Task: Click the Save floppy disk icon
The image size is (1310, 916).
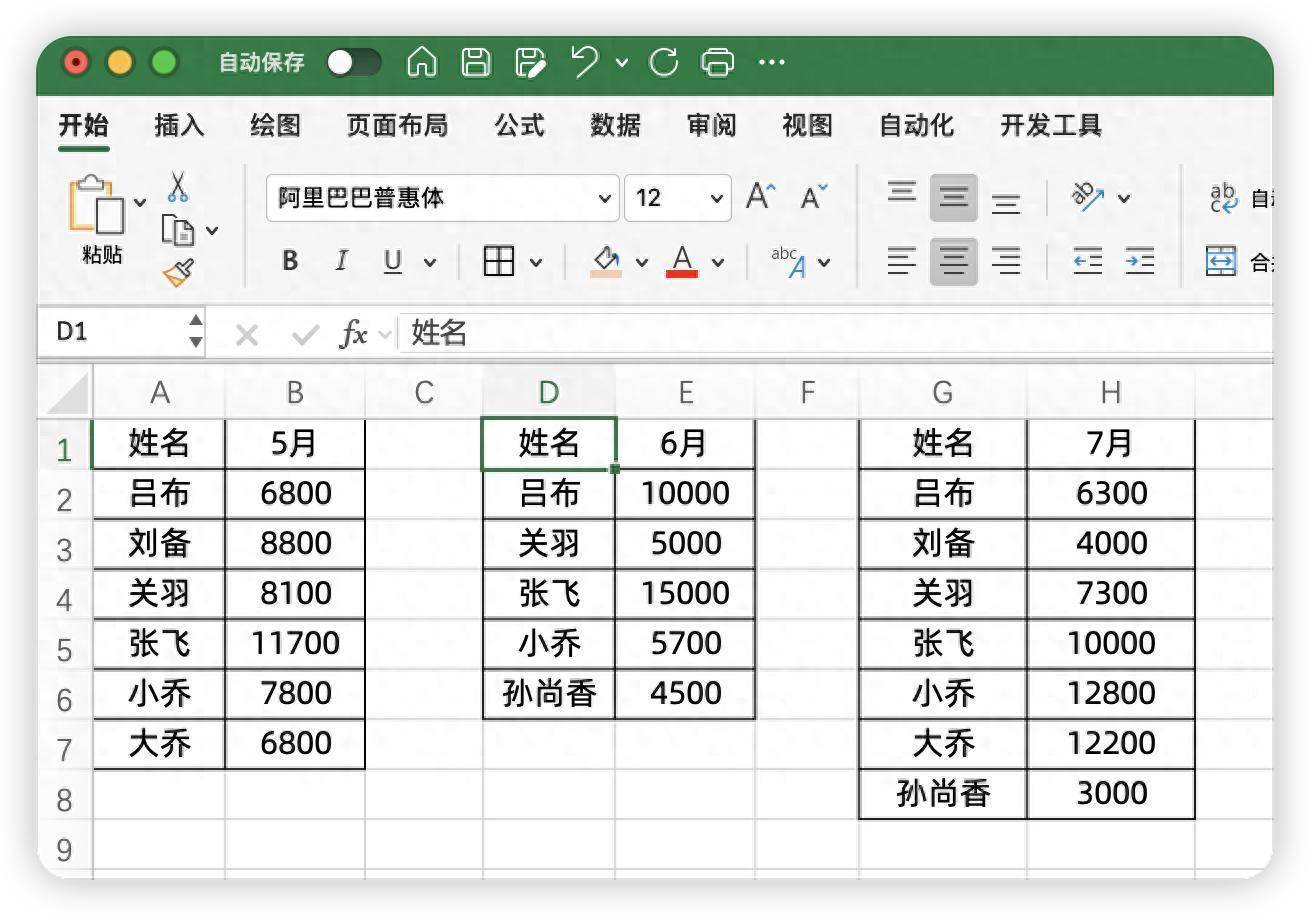Action: point(476,63)
